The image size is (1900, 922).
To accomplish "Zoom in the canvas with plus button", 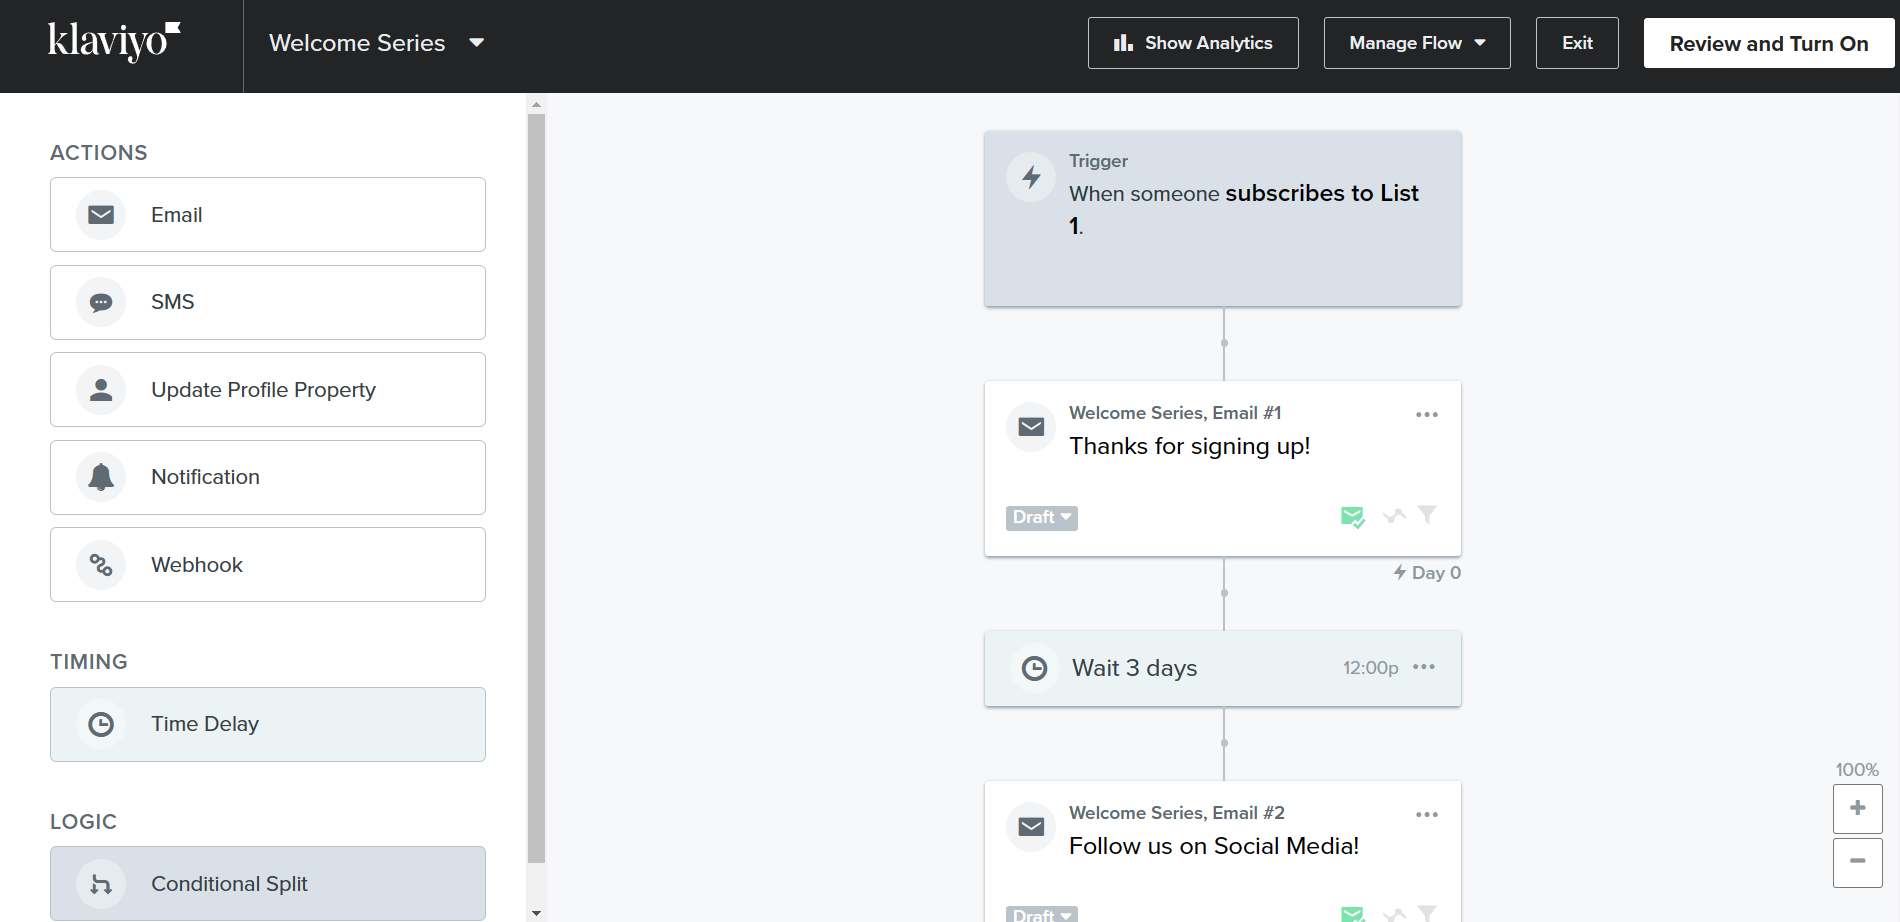I will click(1857, 809).
